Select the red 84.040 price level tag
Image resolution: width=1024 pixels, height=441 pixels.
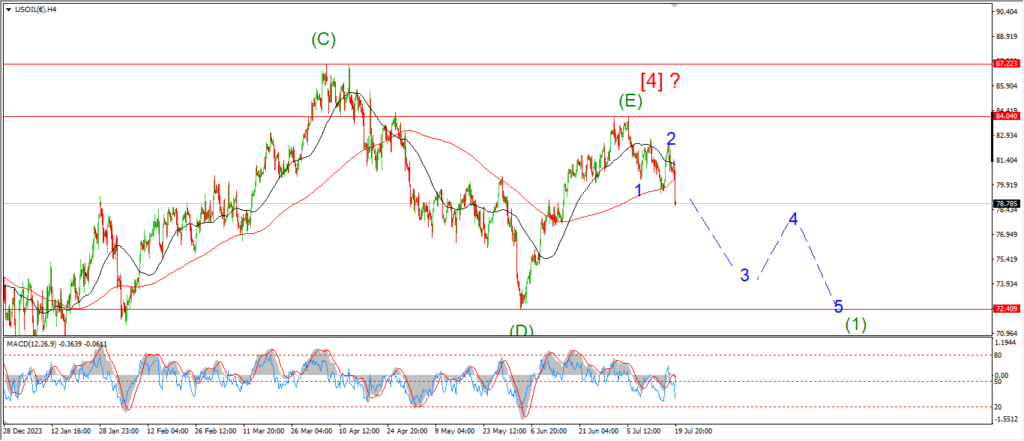1005,116
